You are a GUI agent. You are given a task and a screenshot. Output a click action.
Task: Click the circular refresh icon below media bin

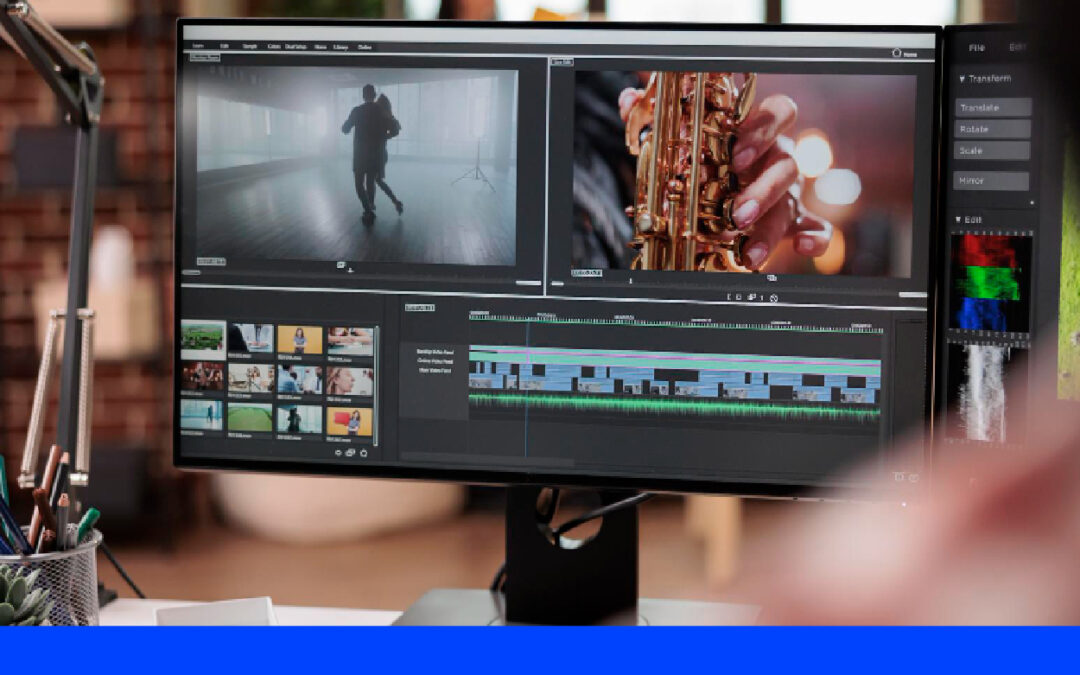click(x=364, y=453)
